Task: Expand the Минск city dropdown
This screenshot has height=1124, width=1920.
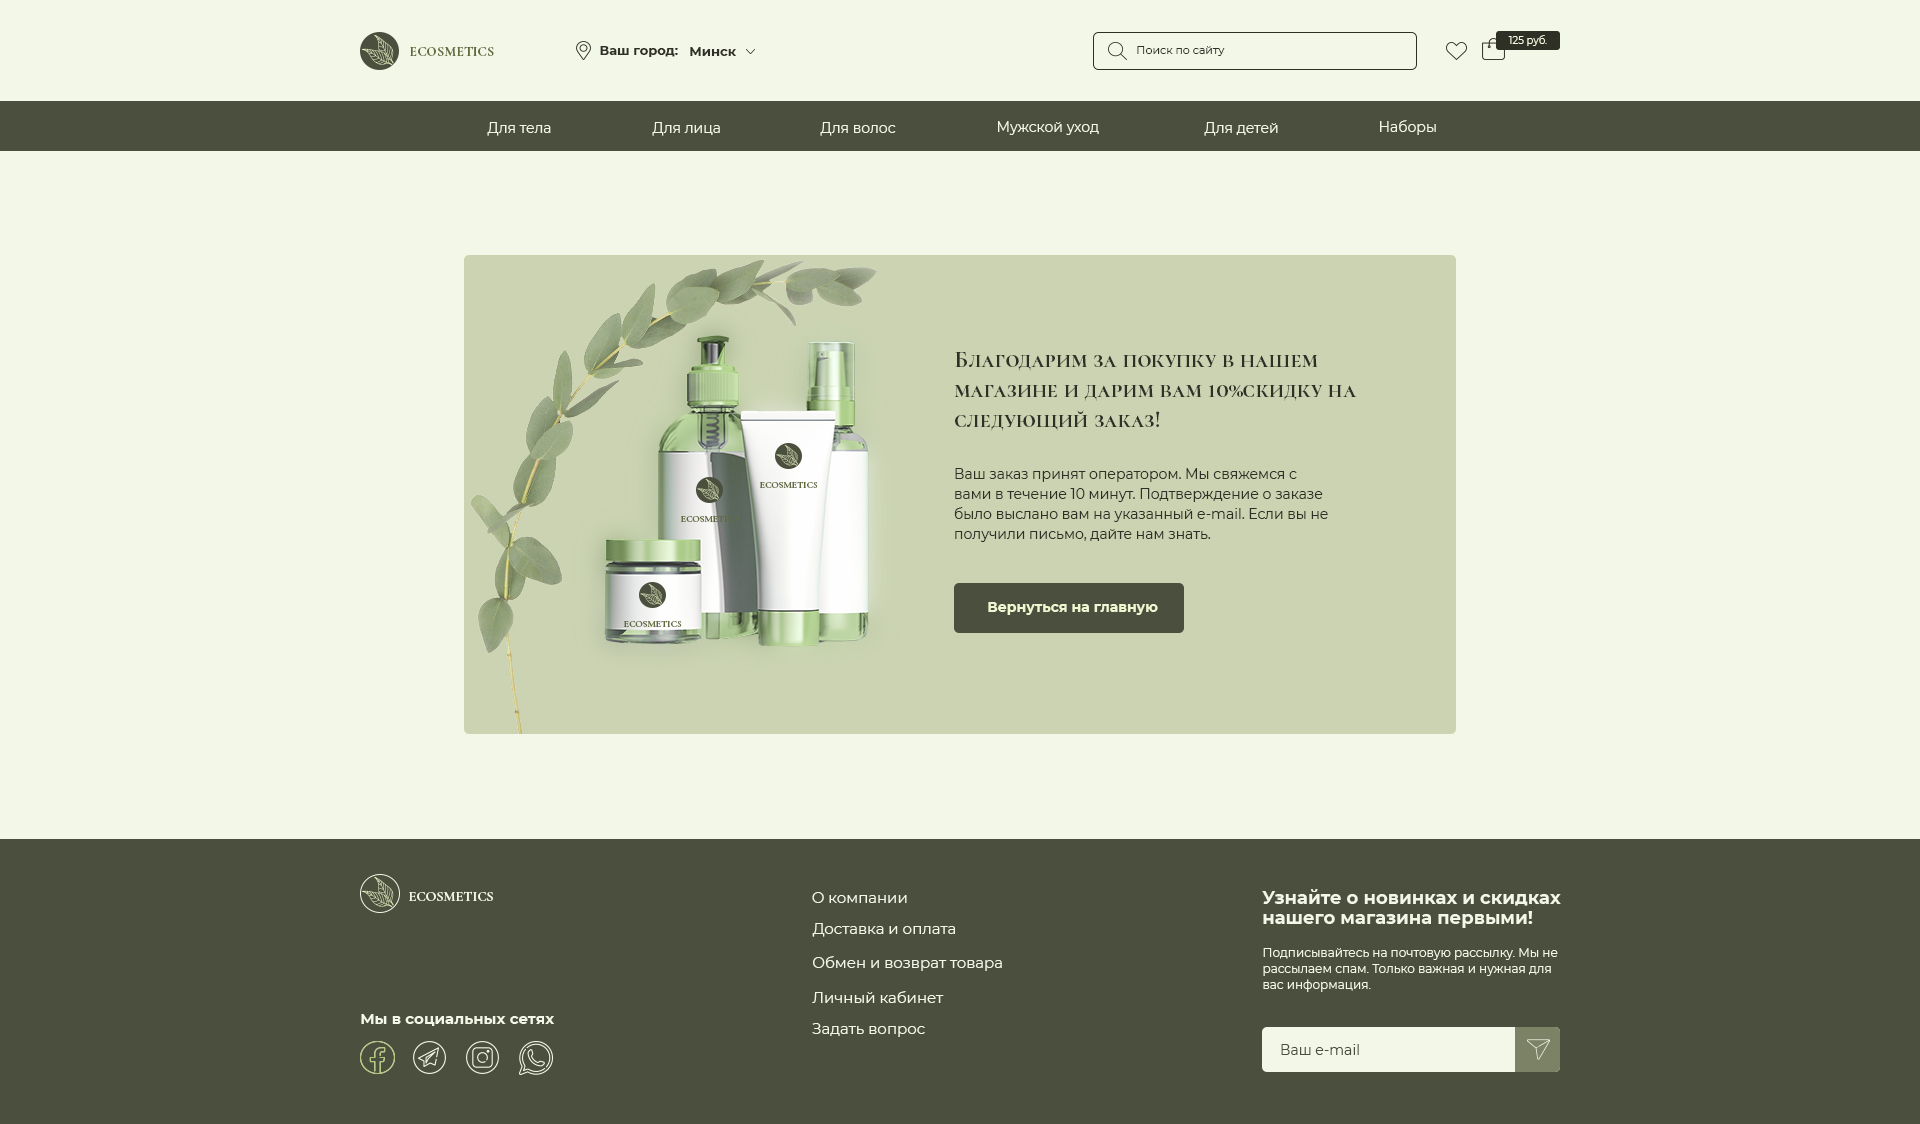Action: pyautogui.click(x=723, y=51)
